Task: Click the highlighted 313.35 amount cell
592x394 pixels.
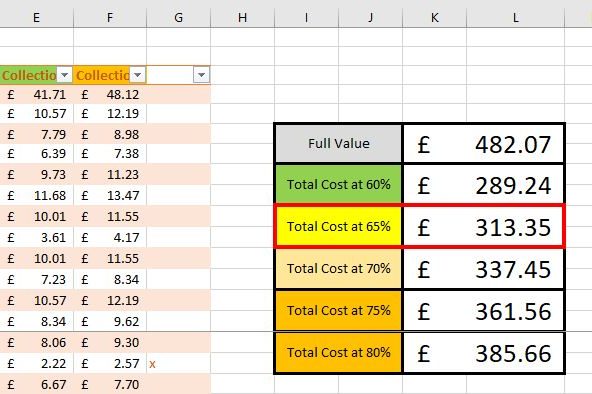Action: click(x=484, y=226)
